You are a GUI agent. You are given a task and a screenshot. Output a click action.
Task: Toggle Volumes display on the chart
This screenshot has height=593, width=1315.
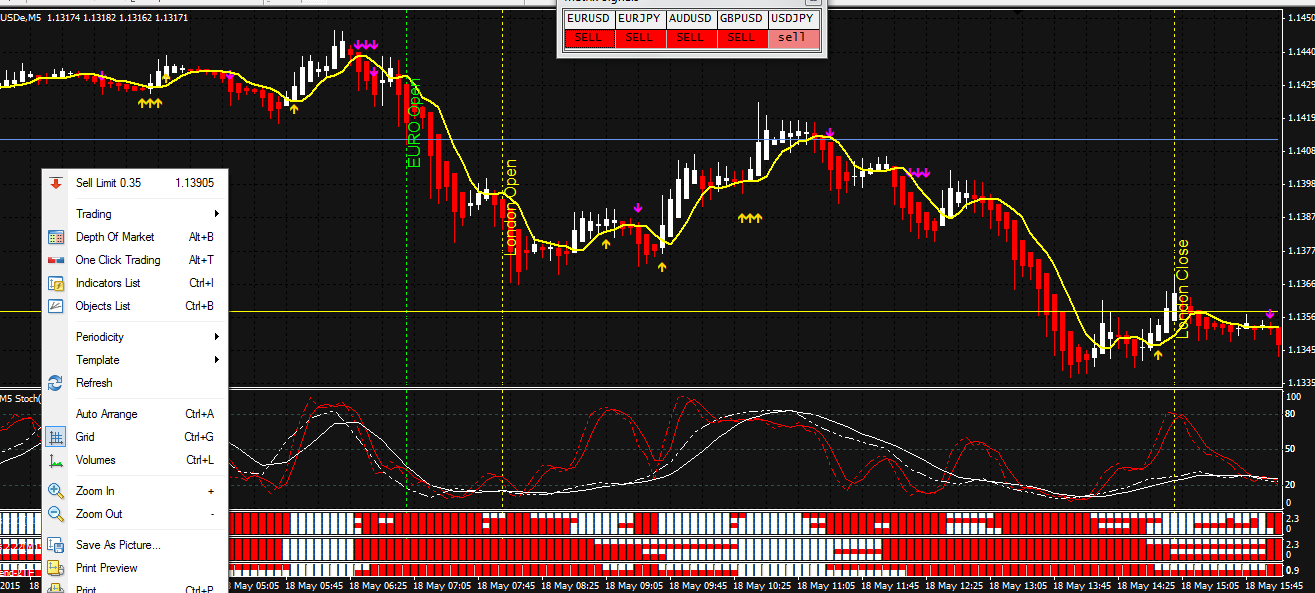point(94,460)
